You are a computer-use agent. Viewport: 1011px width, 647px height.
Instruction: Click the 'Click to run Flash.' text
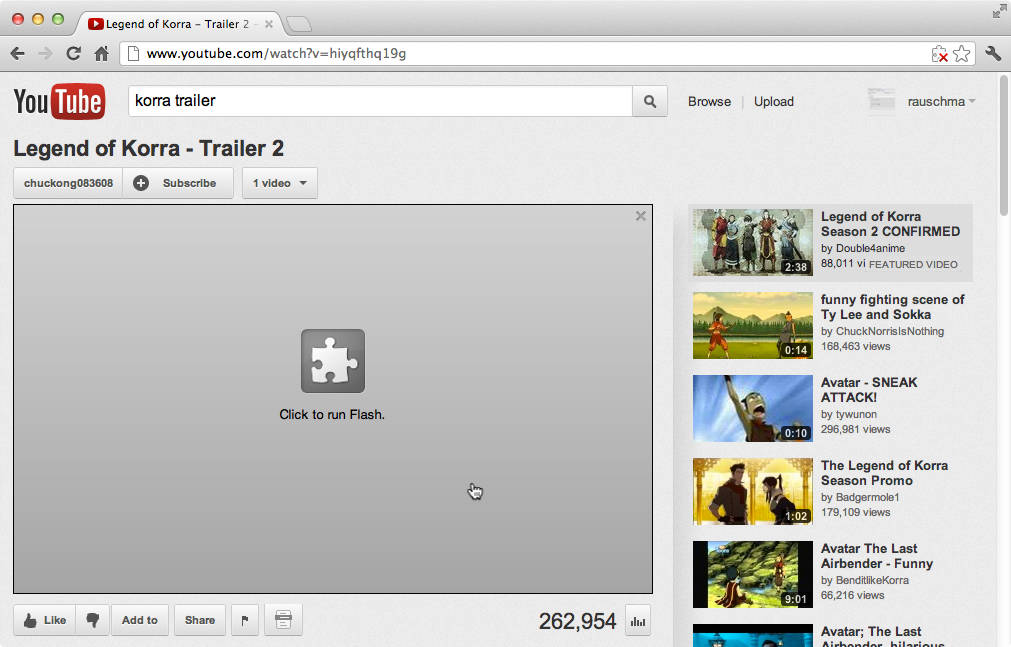pos(332,414)
